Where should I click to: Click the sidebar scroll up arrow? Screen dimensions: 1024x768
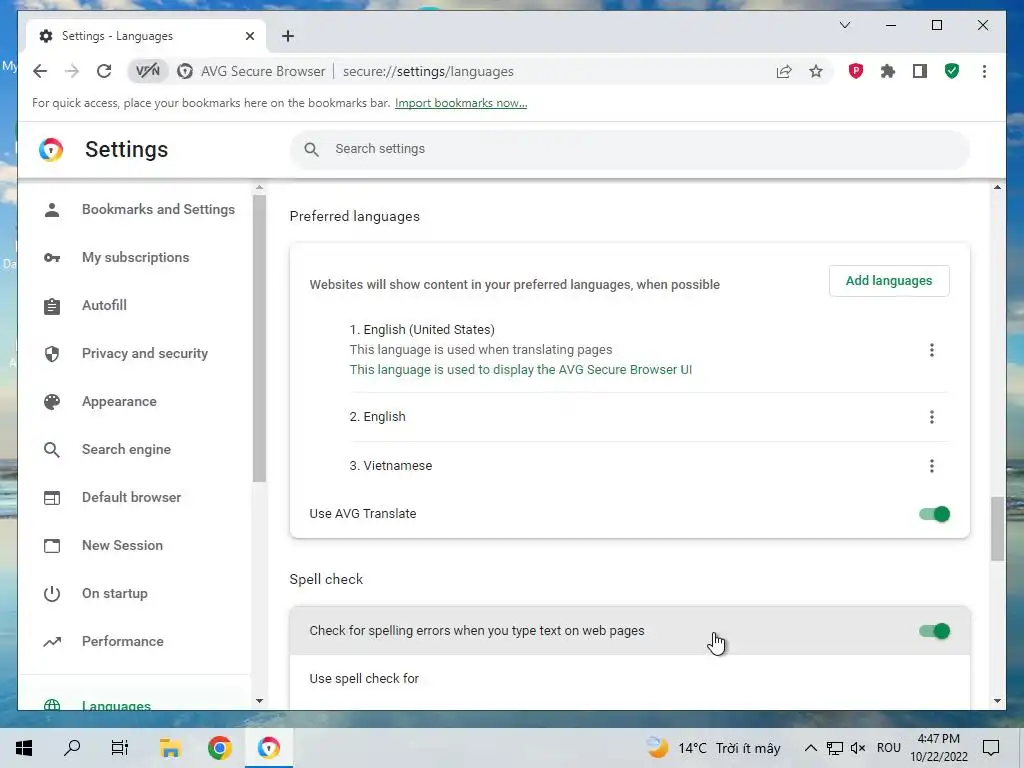[x=259, y=188]
